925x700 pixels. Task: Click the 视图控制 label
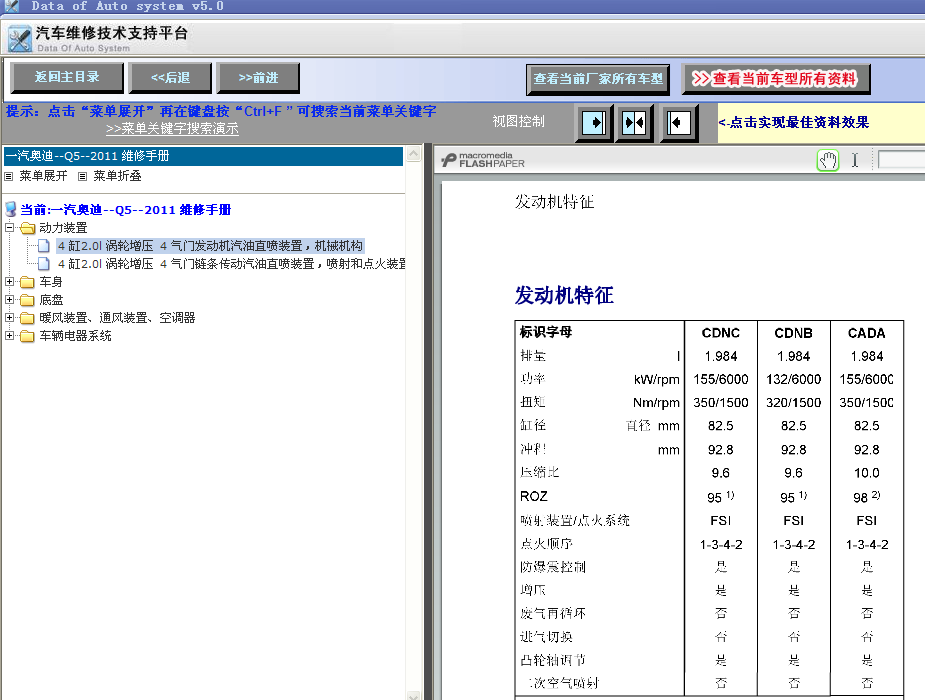519,121
